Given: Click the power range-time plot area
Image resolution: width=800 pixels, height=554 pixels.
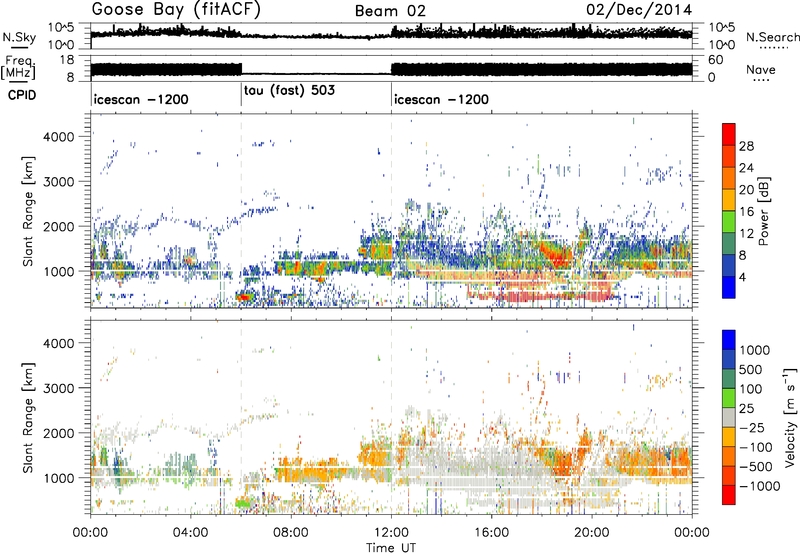Looking at the screenshot, I should [391, 210].
